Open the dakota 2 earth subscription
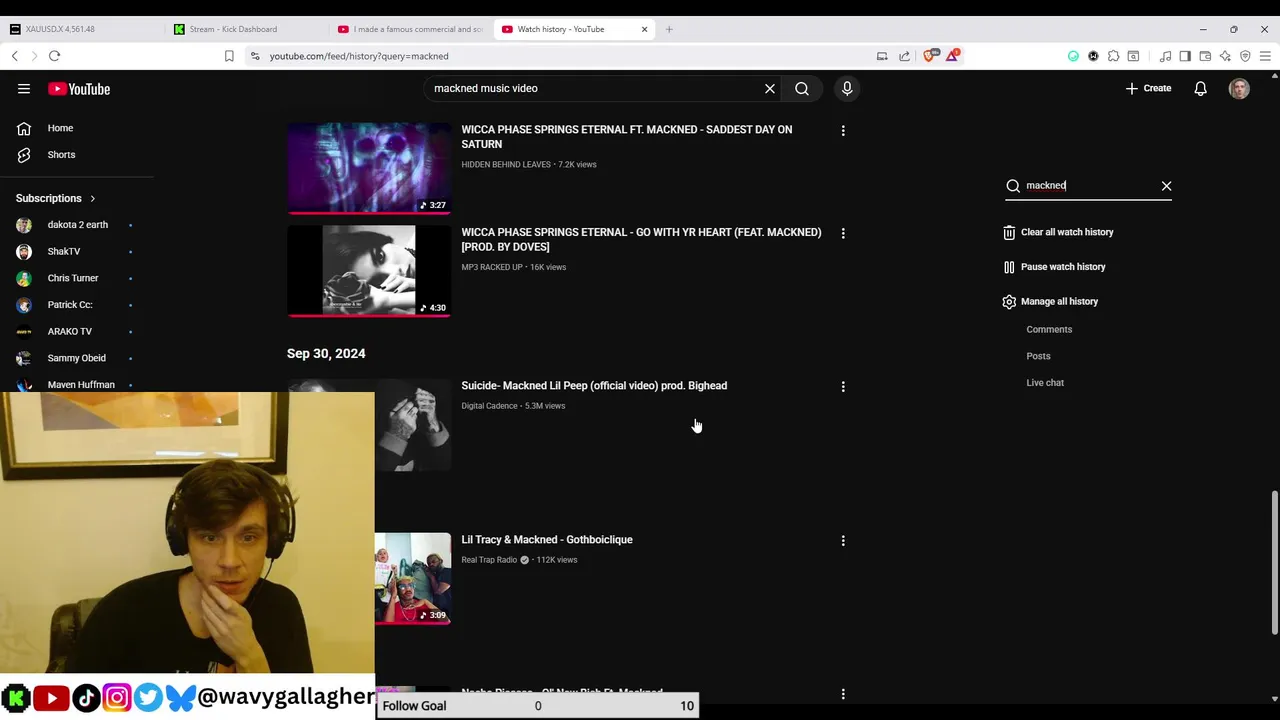Image resolution: width=1280 pixels, height=720 pixels. pos(77,225)
